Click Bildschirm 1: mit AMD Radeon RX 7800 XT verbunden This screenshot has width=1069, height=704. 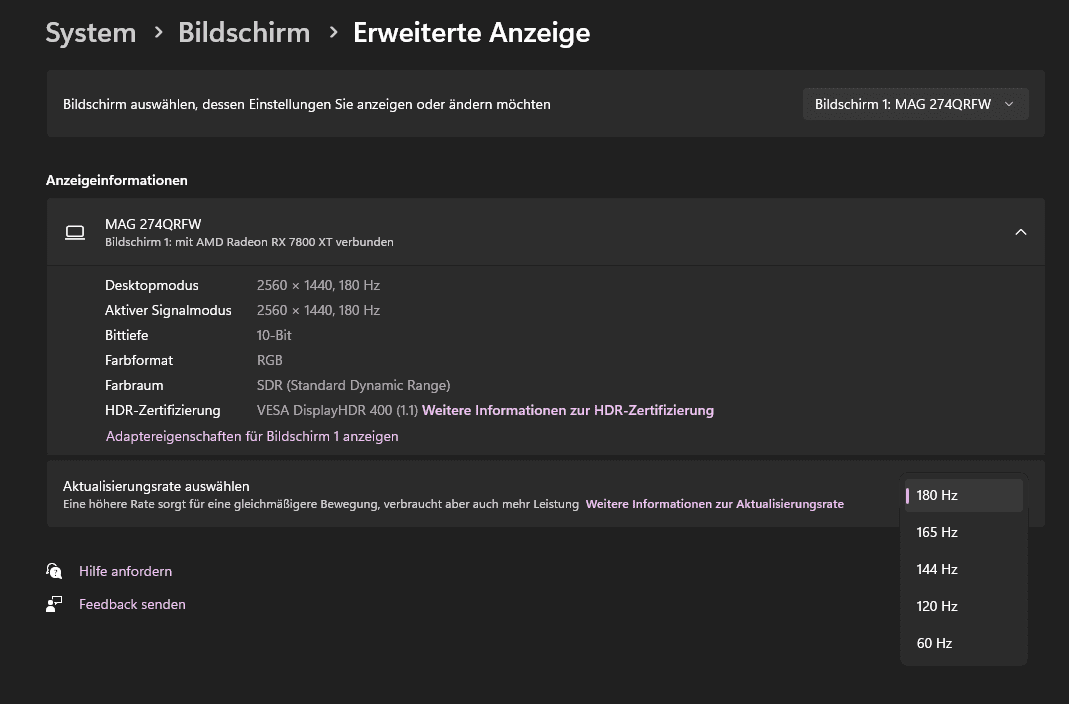coord(250,242)
